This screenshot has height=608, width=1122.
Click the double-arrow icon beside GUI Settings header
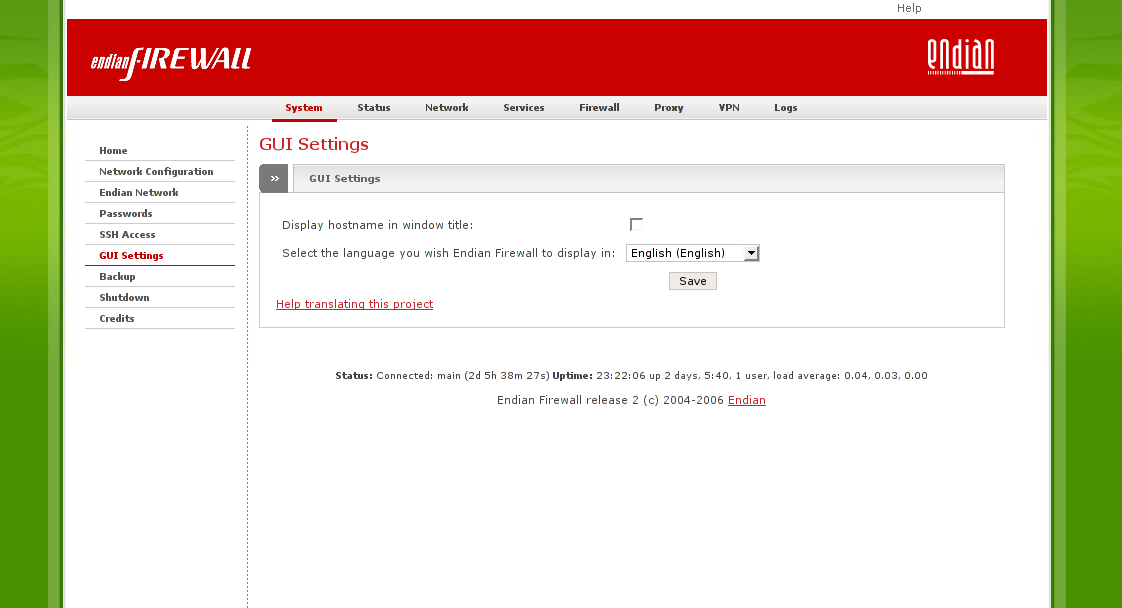(274, 179)
